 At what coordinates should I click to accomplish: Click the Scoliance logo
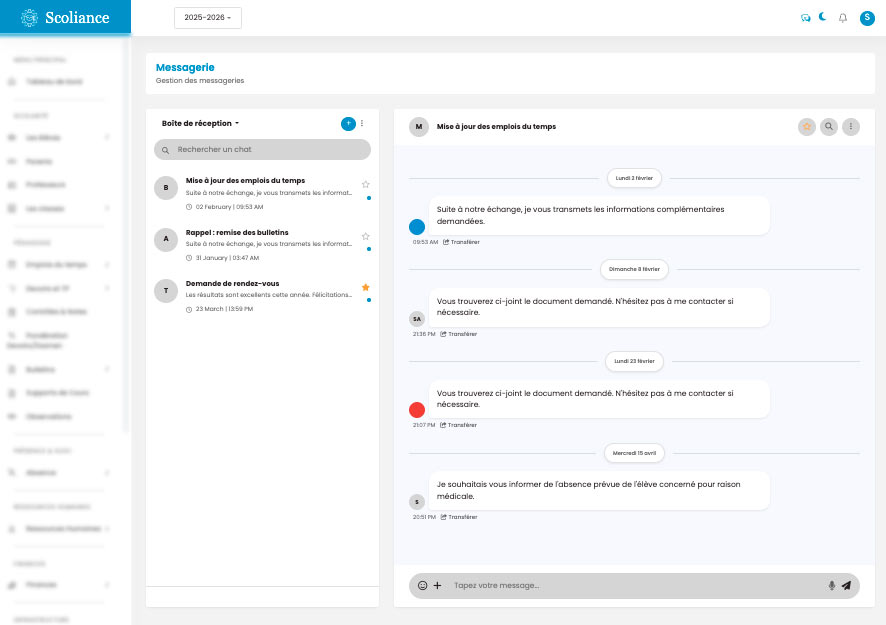(66, 18)
